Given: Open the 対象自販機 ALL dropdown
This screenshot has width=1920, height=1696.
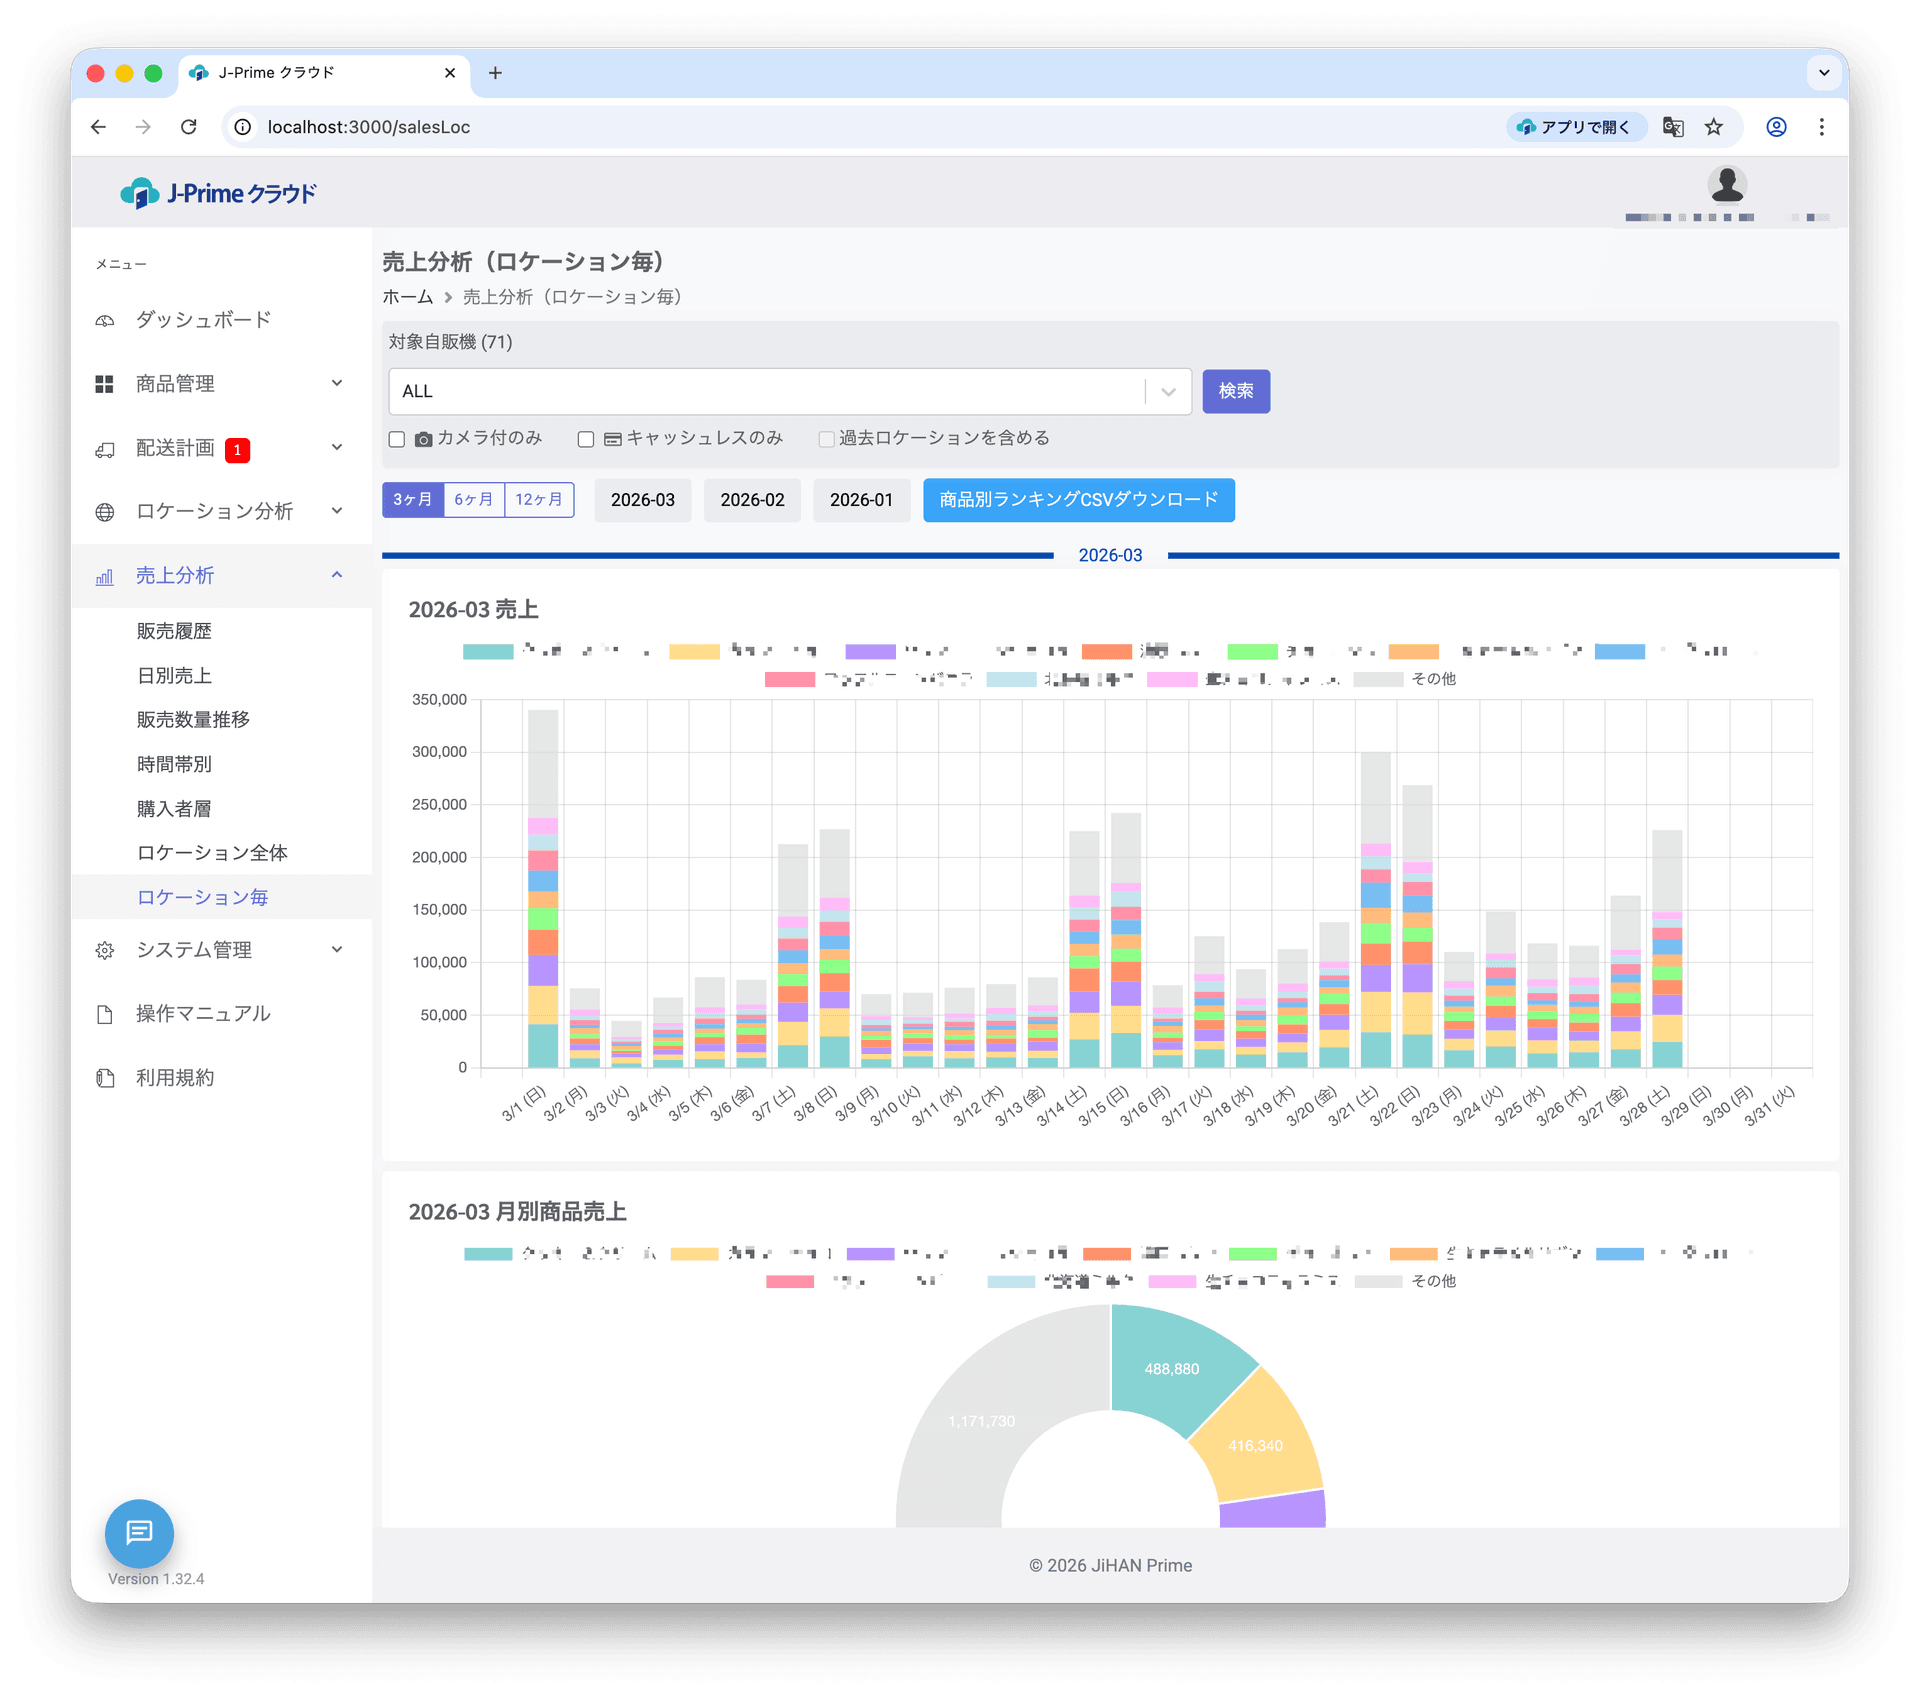Looking at the screenshot, I should [1167, 392].
